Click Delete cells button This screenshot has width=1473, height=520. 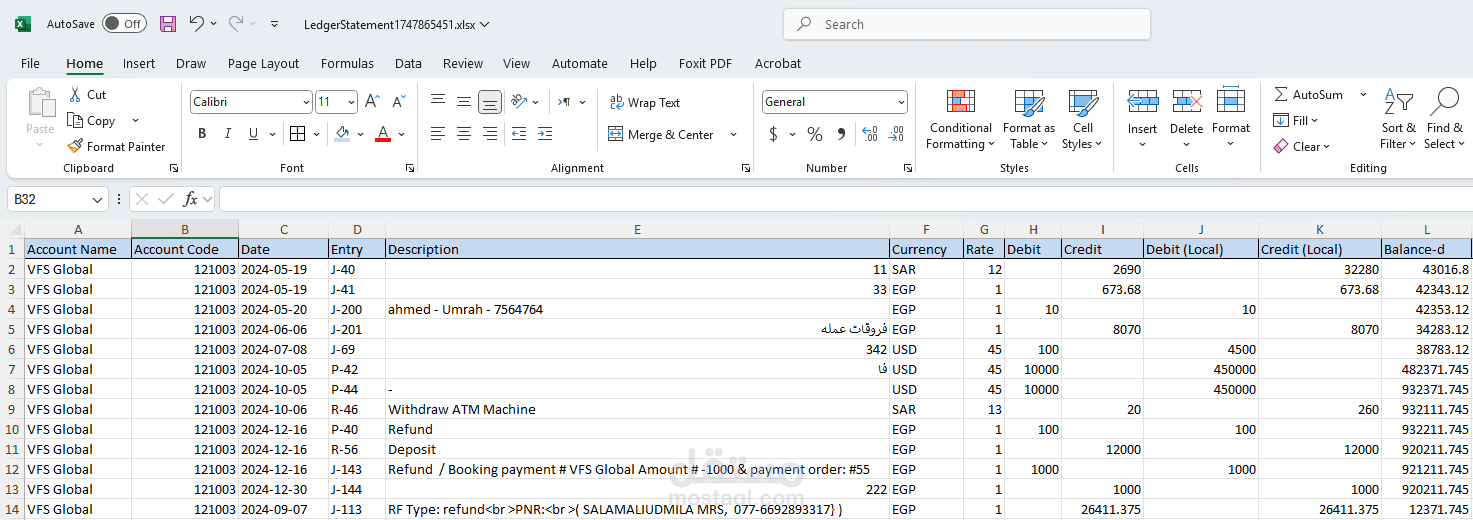1186,119
